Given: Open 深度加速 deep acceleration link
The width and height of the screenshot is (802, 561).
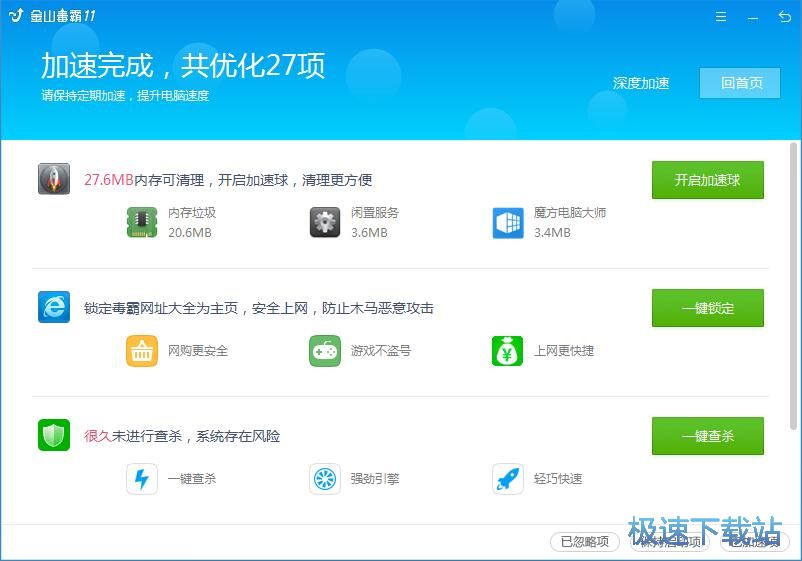Looking at the screenshot, I should (x=641, y=83).
